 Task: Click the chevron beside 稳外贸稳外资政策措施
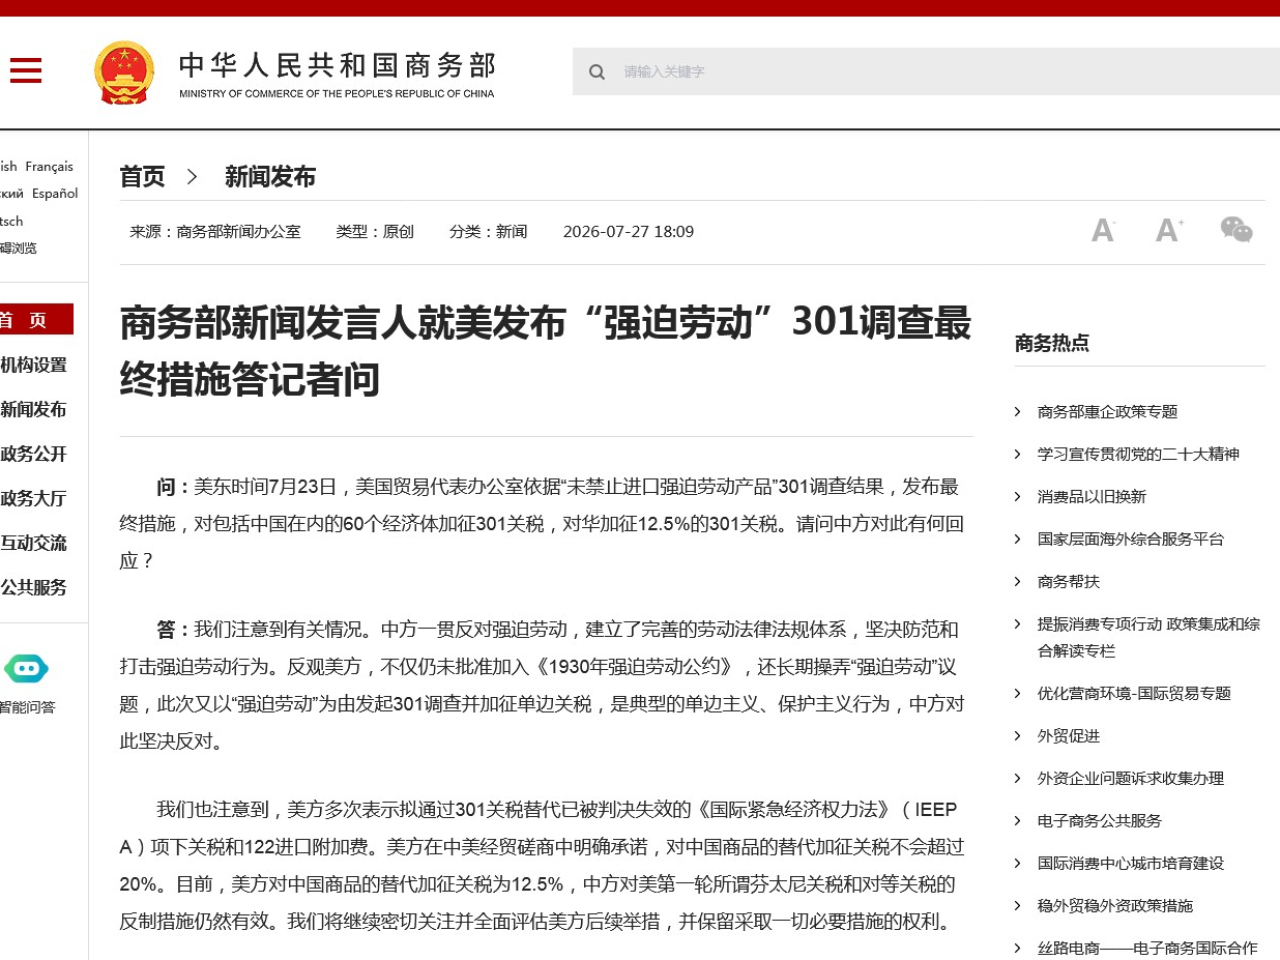click(x=1017, y=906)
